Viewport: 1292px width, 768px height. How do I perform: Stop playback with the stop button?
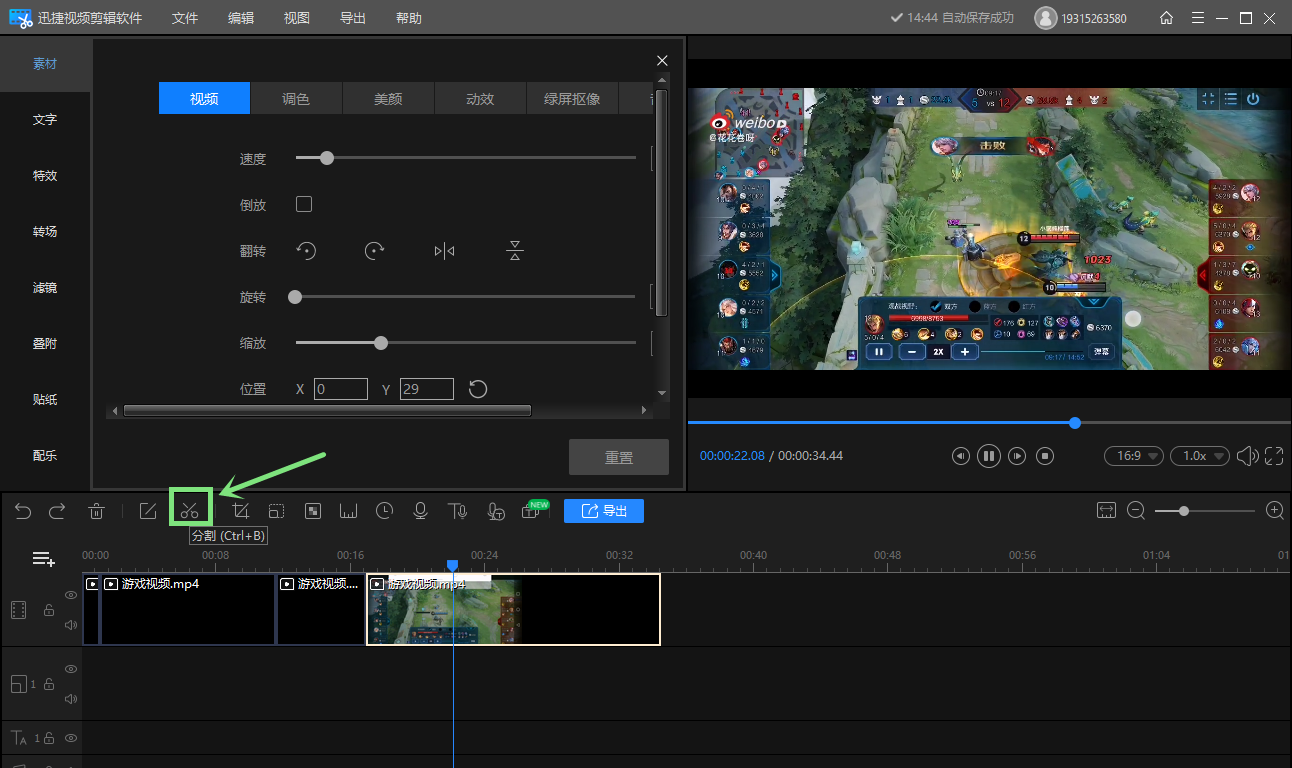coord(1045,456)
